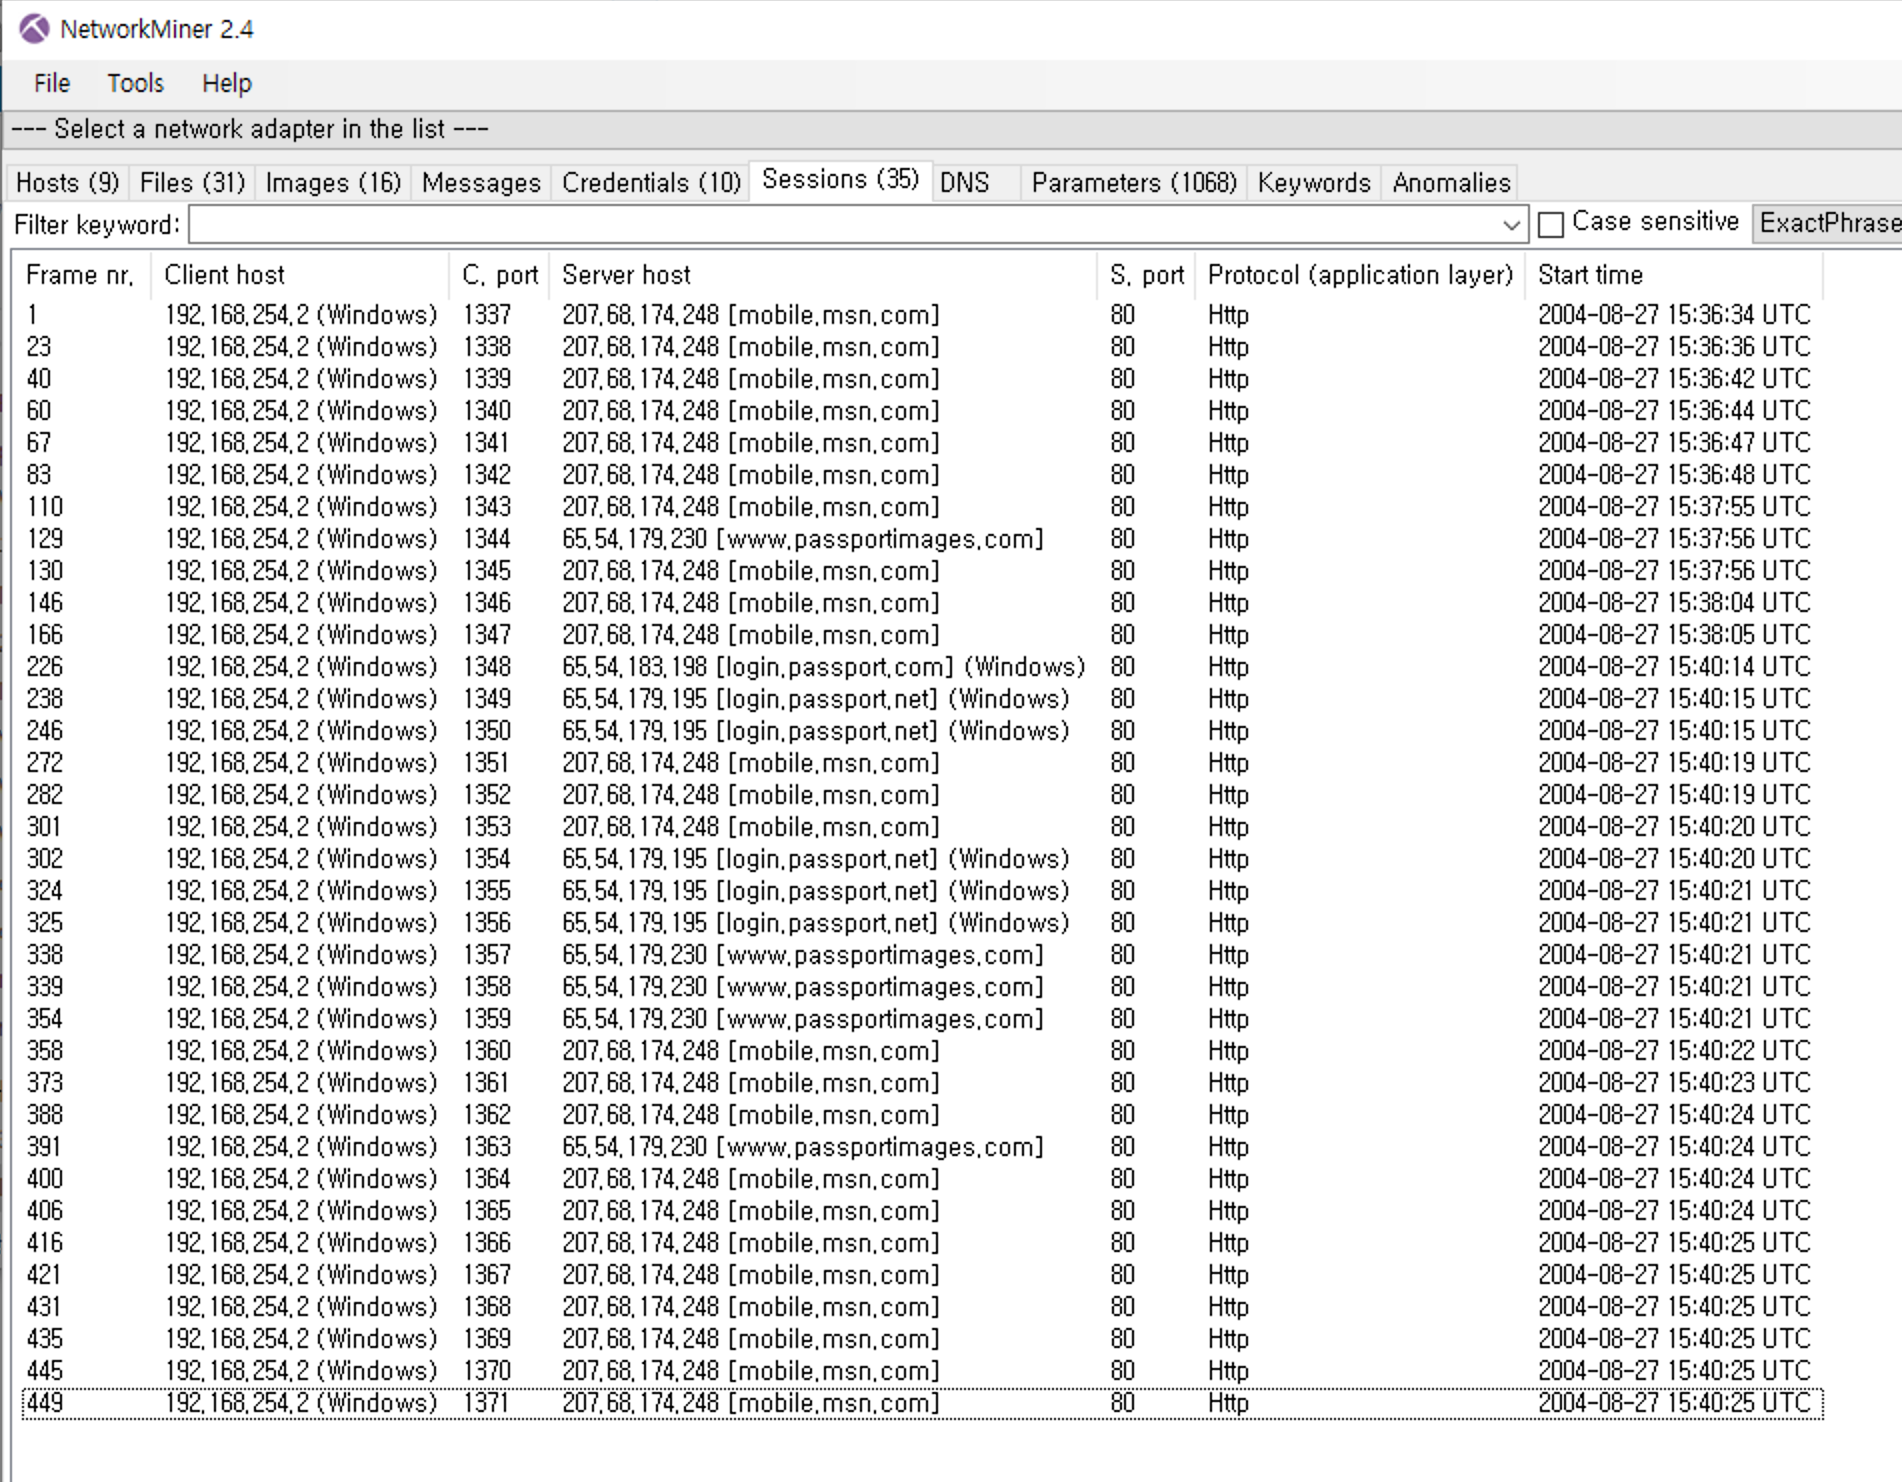Sort by the S. port column header
Image resolution: width=1902 pixels, height=1482 pixels.
1146,275
